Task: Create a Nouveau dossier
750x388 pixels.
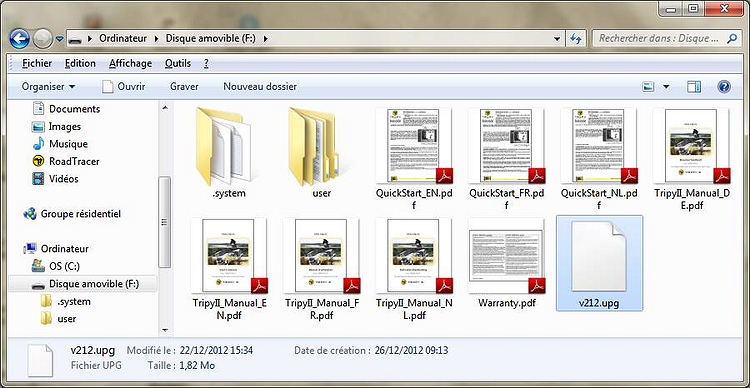Action: pyautogui.click(x=260, y=87)
